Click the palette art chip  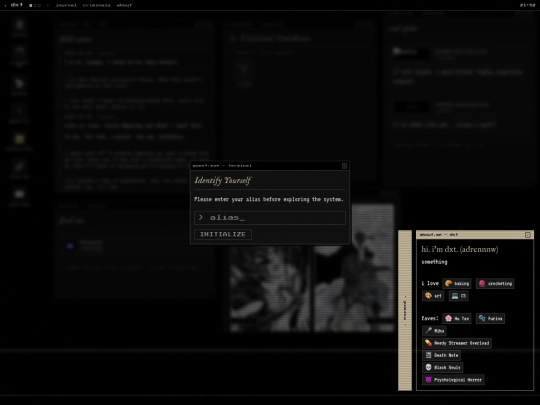pos(433,296)
